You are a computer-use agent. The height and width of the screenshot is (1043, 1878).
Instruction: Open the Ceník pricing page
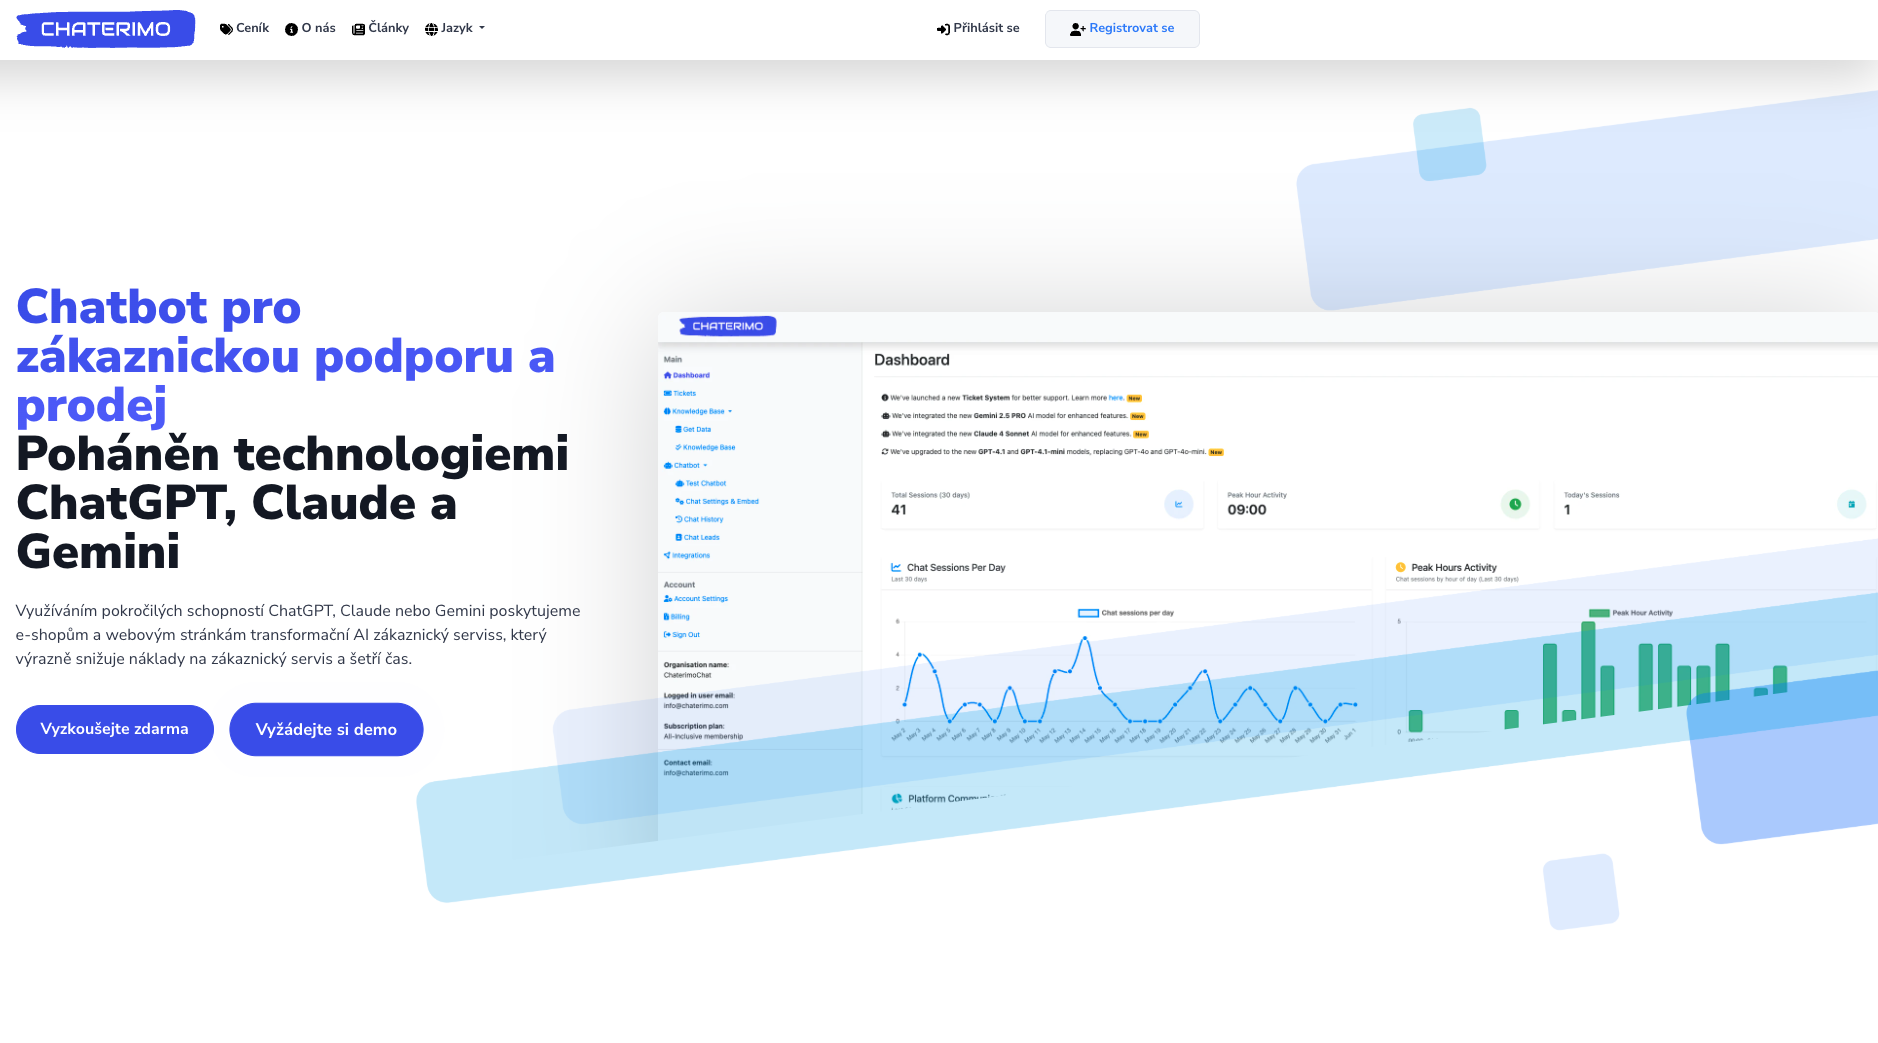pos(244,28)
